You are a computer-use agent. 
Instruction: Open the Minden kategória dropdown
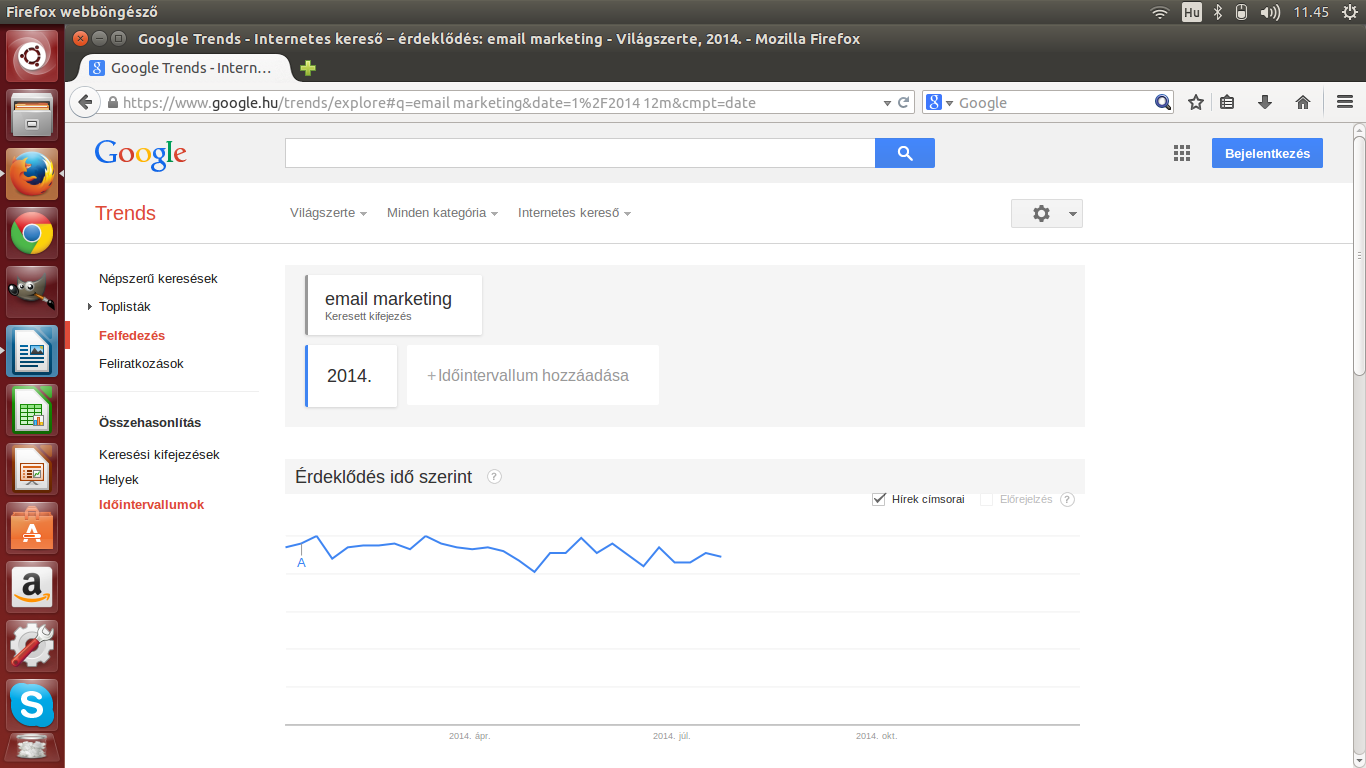(442, 213)
